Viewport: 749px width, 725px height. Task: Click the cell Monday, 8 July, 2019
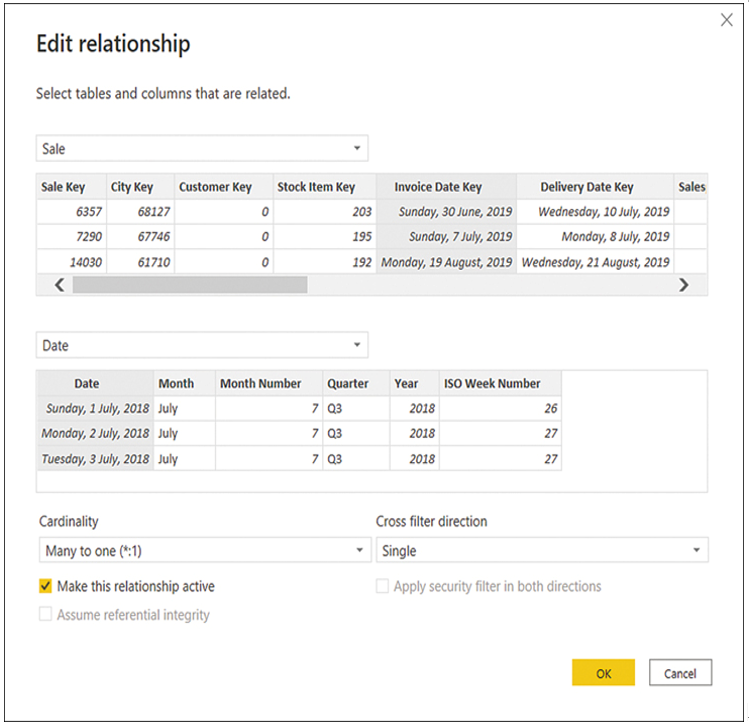pos(595,236)
